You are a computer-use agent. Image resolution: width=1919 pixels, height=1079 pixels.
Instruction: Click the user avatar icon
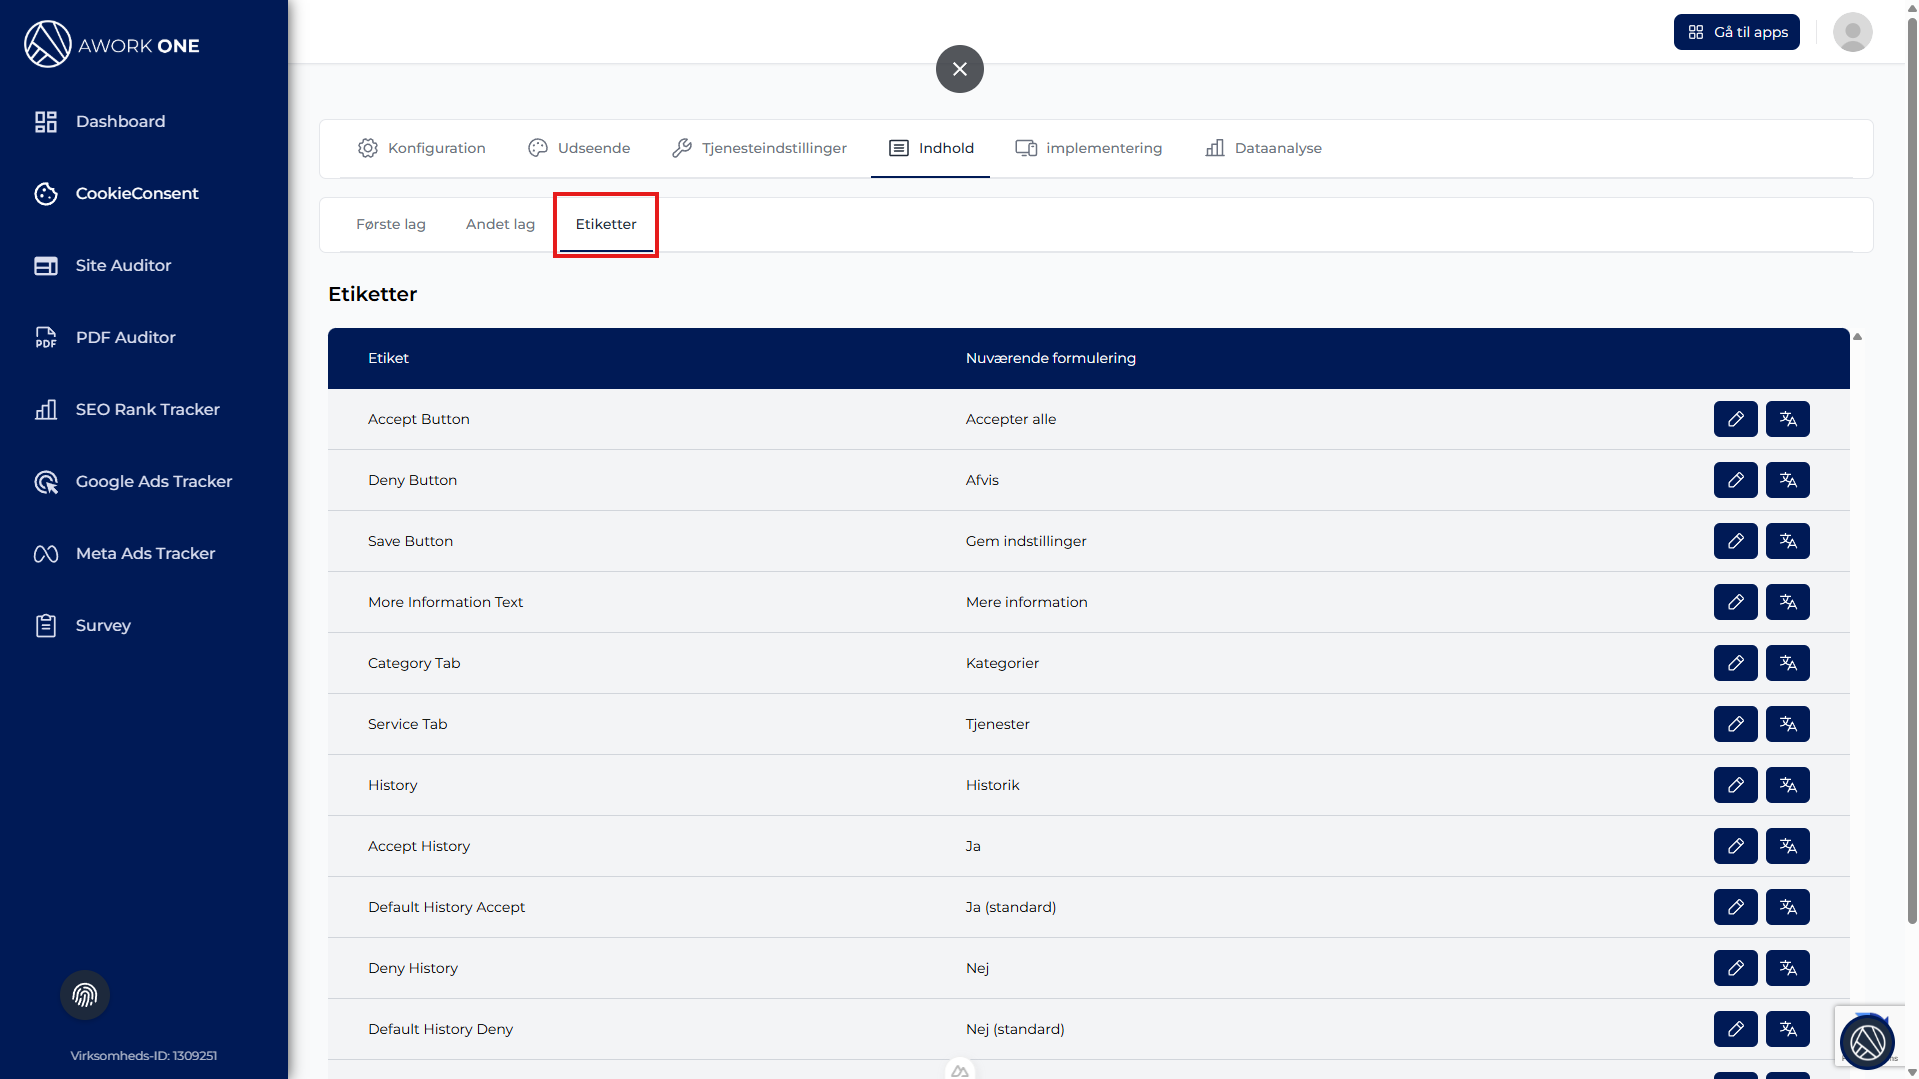1852,32
